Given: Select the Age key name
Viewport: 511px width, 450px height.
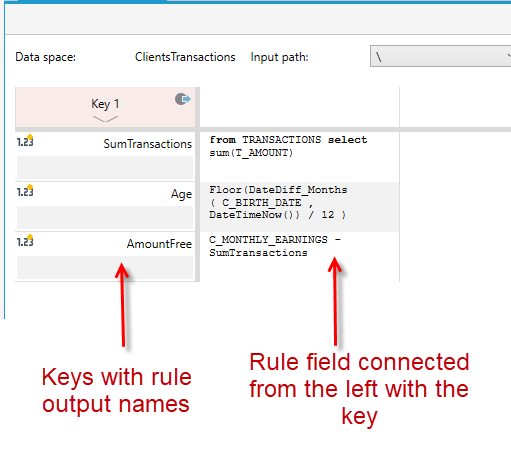Looking at the screenshot, I should [181, 194].
